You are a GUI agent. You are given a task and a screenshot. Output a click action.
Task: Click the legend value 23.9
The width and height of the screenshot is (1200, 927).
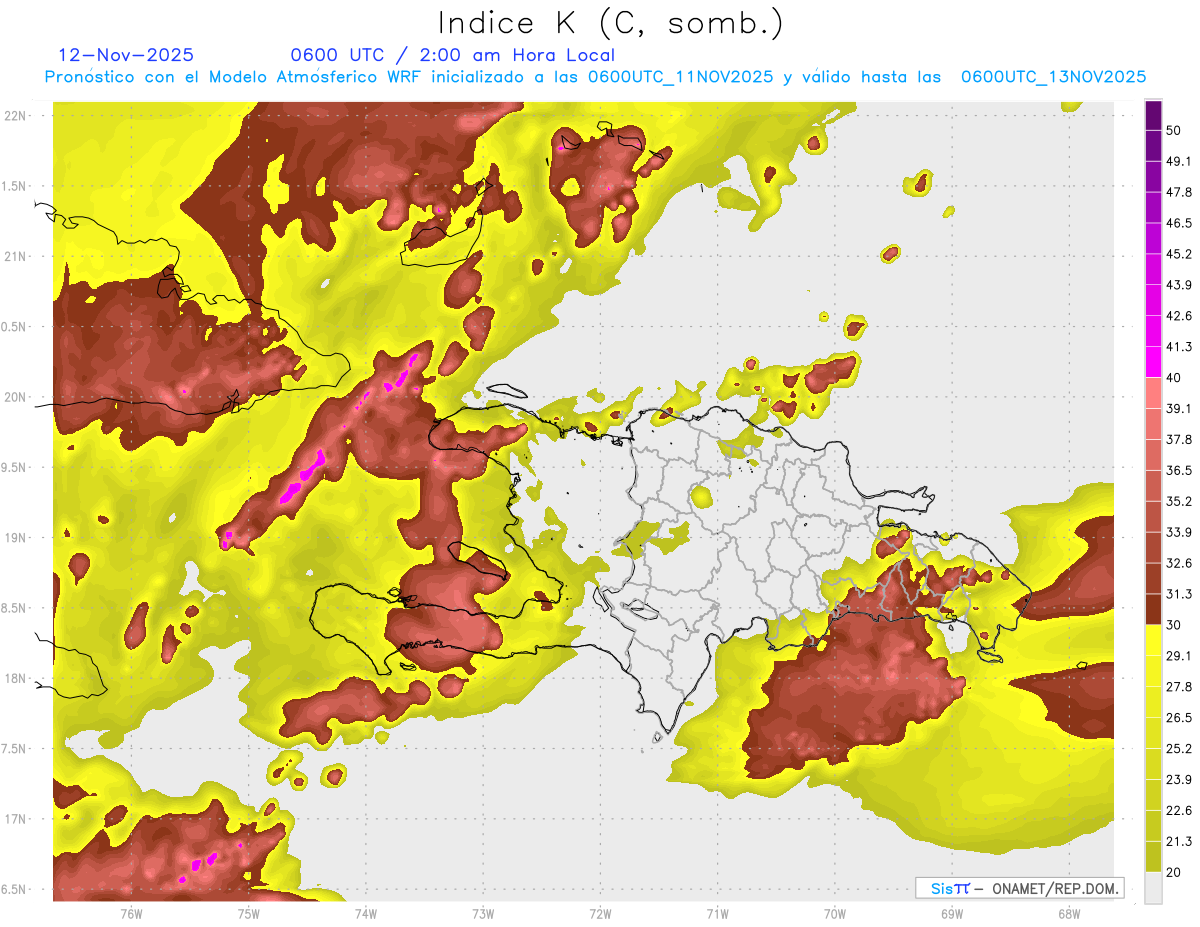[x=1179, y=779]
